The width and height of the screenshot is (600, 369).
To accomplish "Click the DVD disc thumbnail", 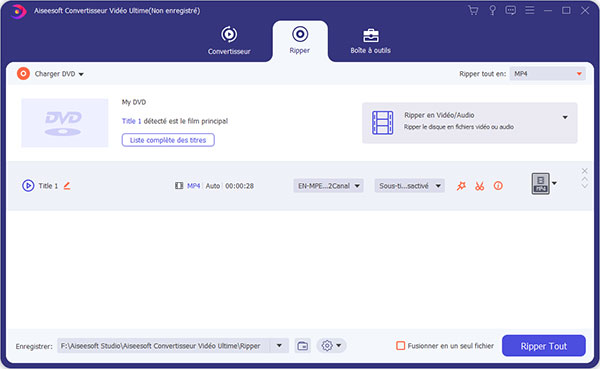I will click(65, 123).
